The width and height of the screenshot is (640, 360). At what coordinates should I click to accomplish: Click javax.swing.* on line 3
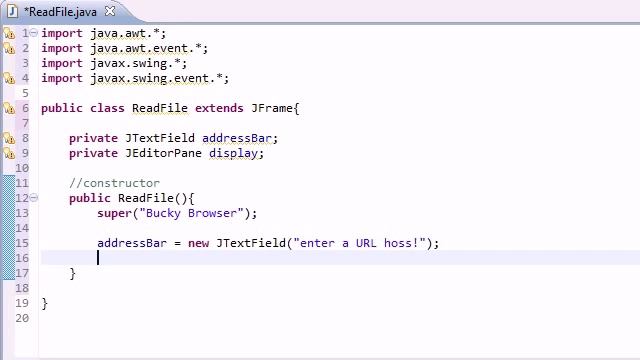coord(135,64)
